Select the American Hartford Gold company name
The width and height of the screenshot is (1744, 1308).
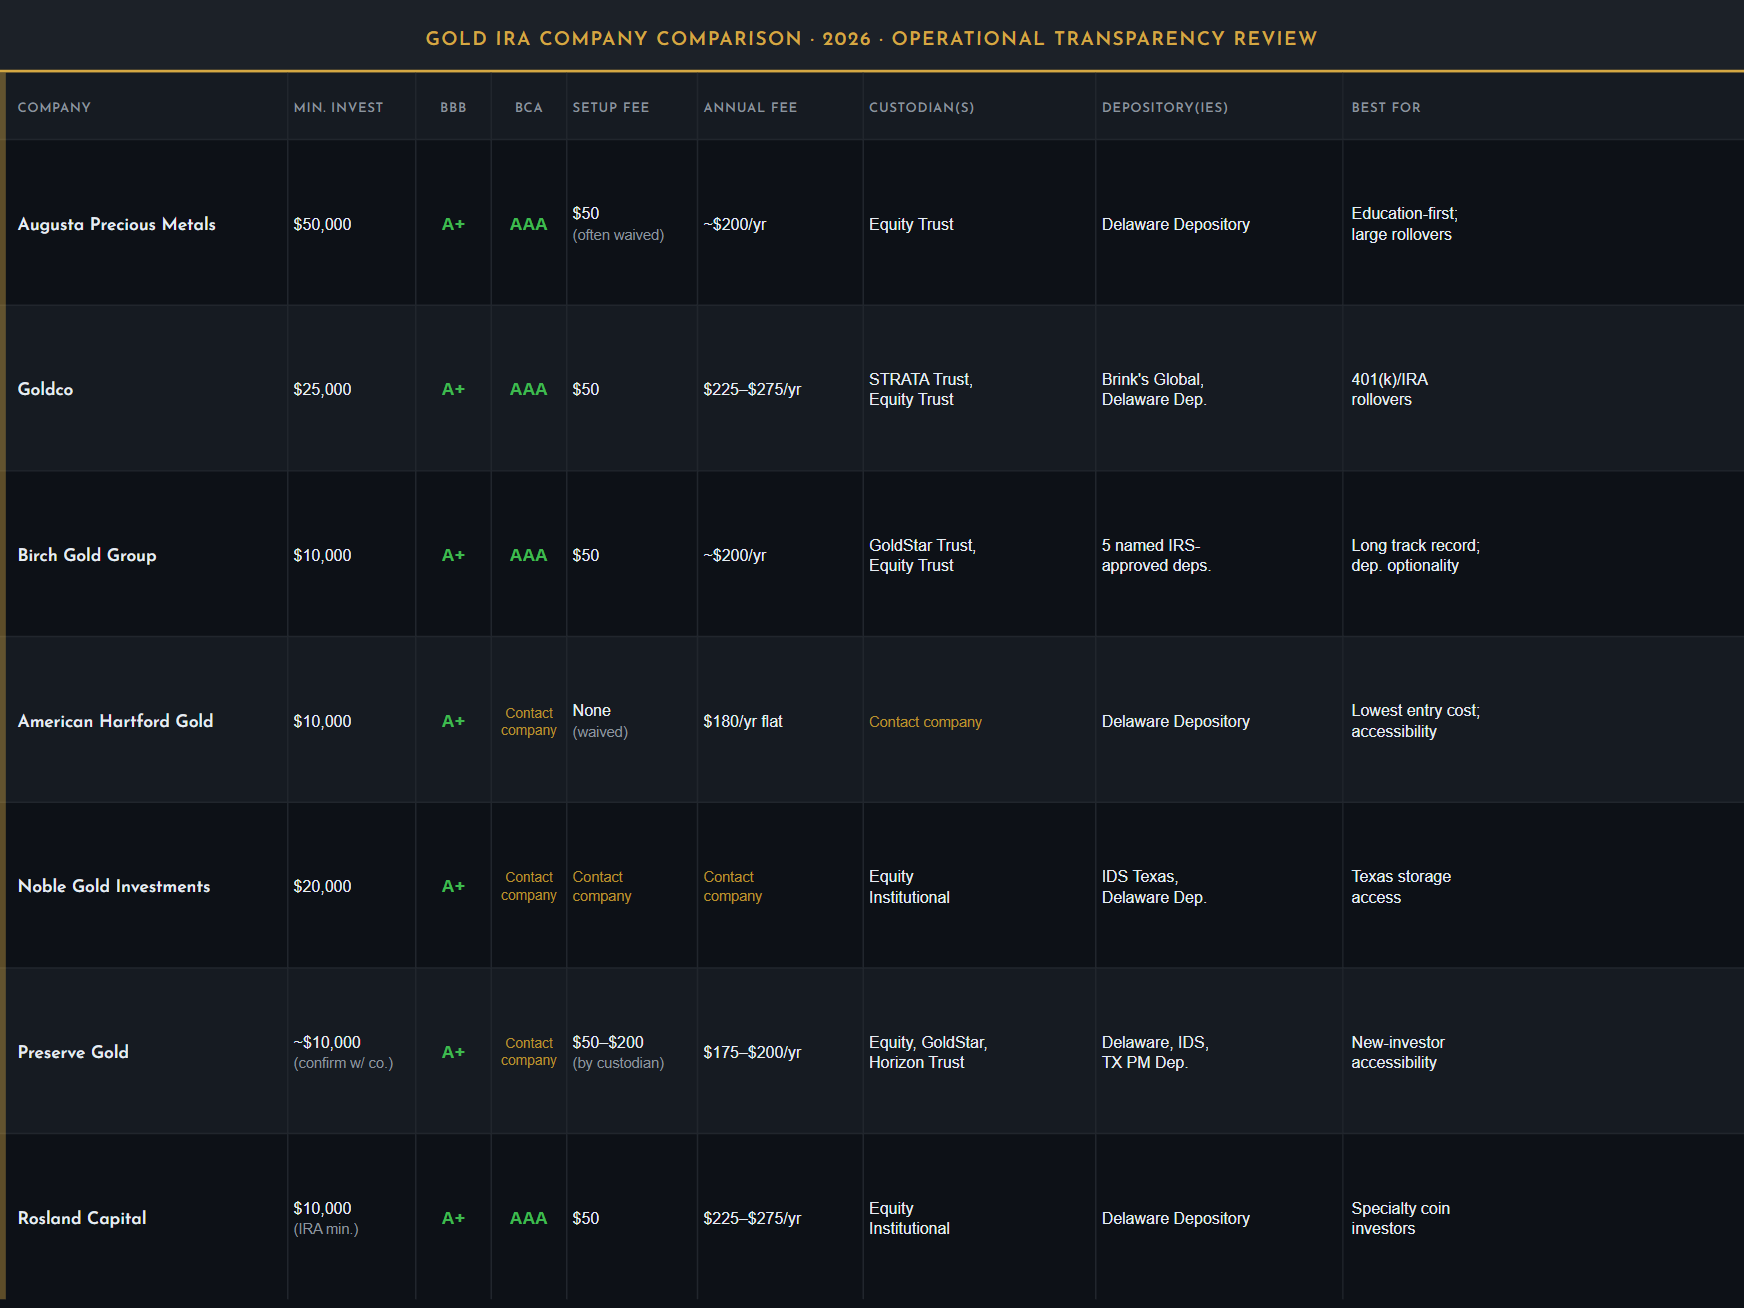point(115,721)
